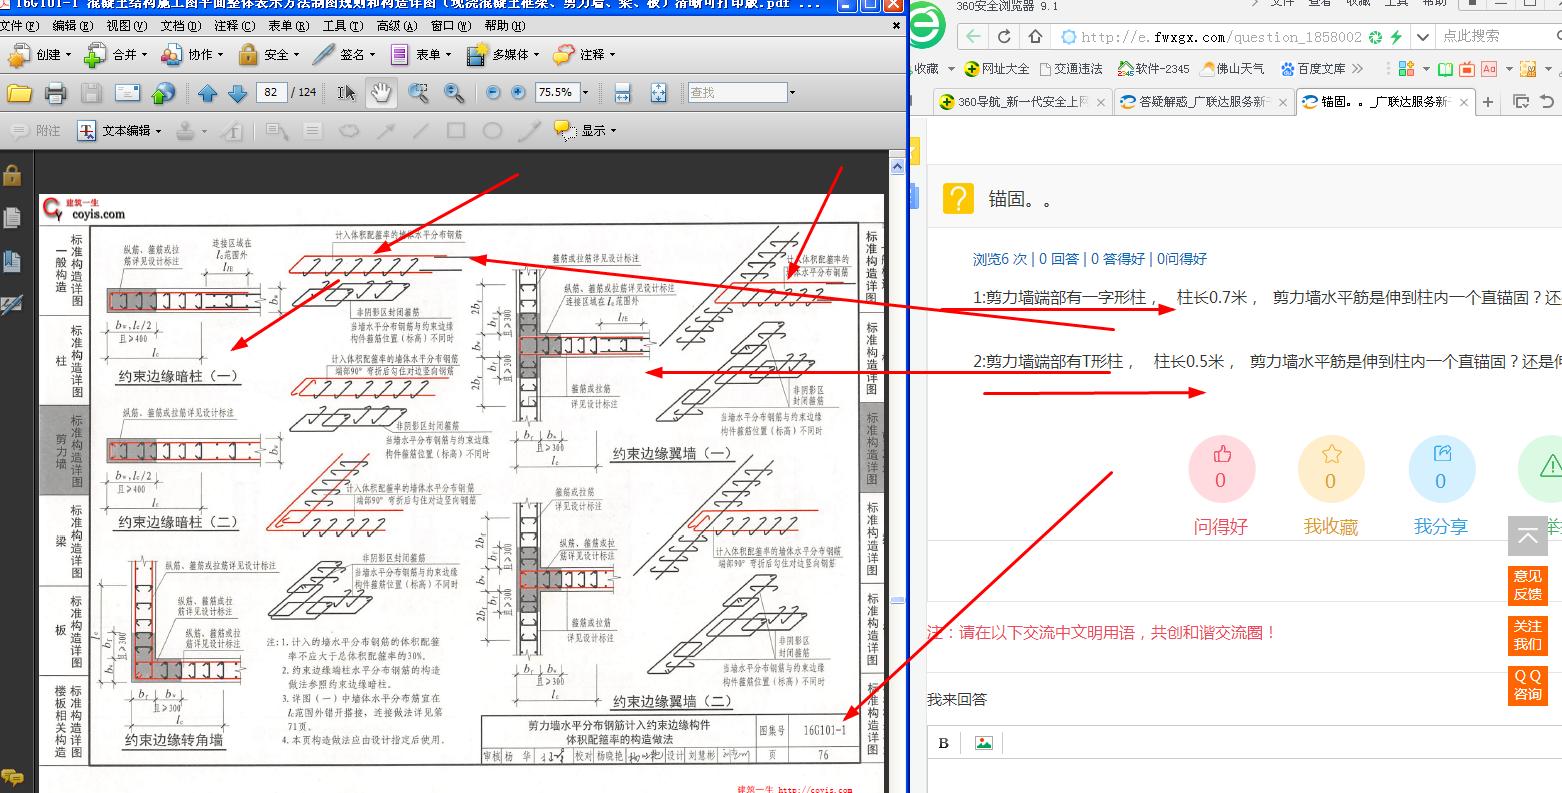Reload the page in 360 browser
1562x793 pixels.
click(x=1004, y=37)
